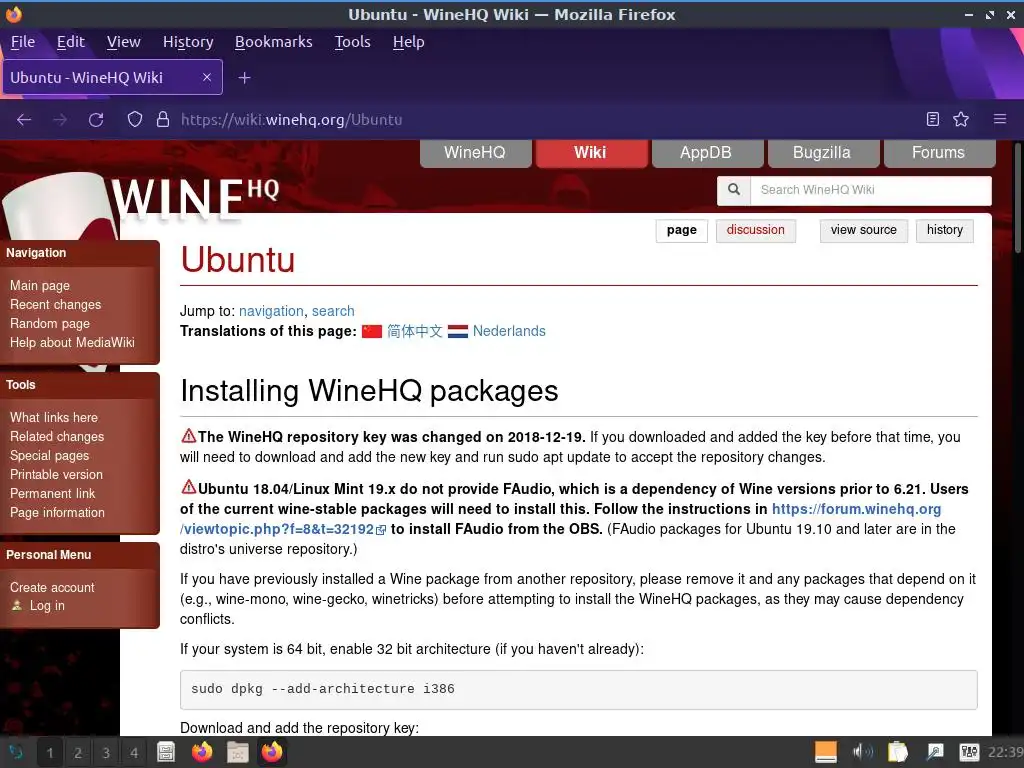This screenshot has height=768, width=1024.
Task: Open the View menu
Action: click(x=123, y=42)
